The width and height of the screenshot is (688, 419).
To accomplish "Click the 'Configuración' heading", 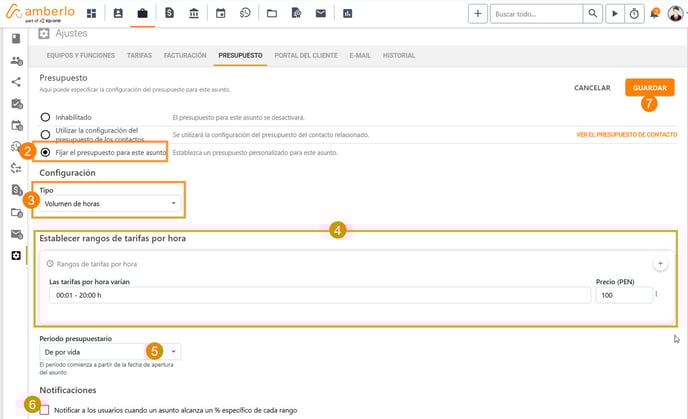I will (x=68, y=173).
